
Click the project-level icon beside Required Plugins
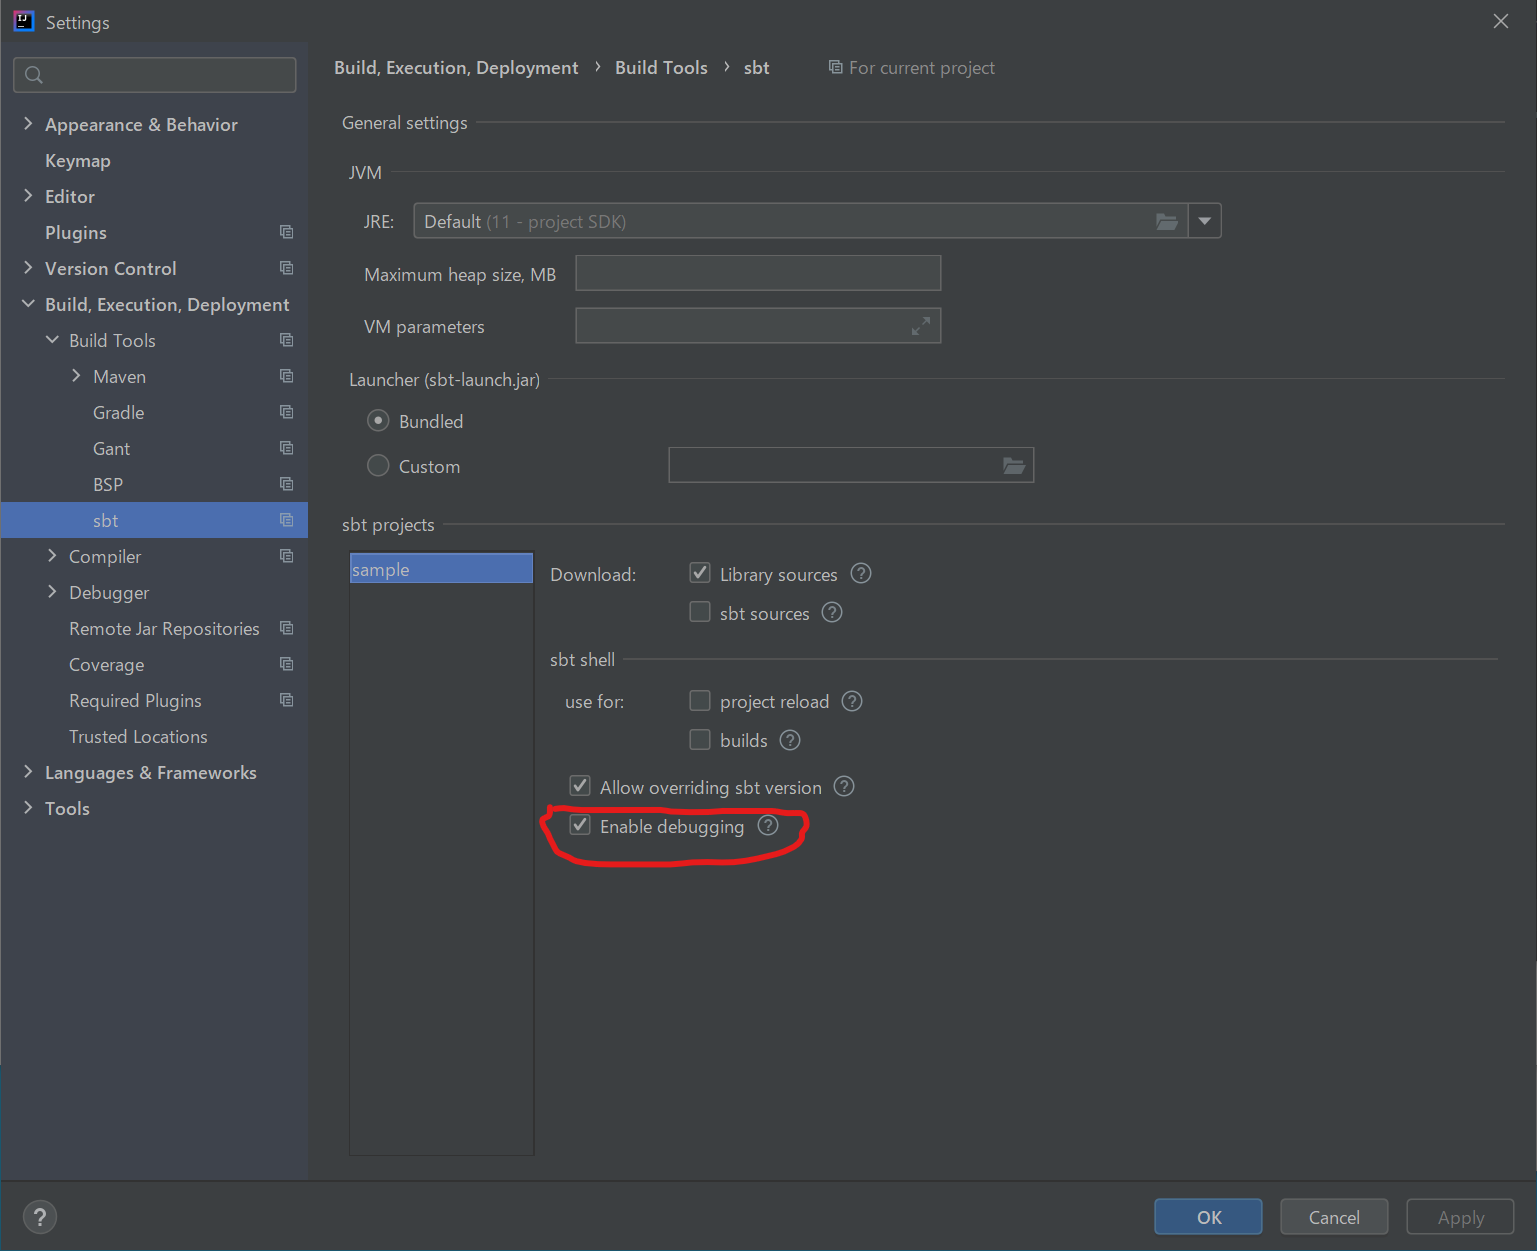pos(287,700)
